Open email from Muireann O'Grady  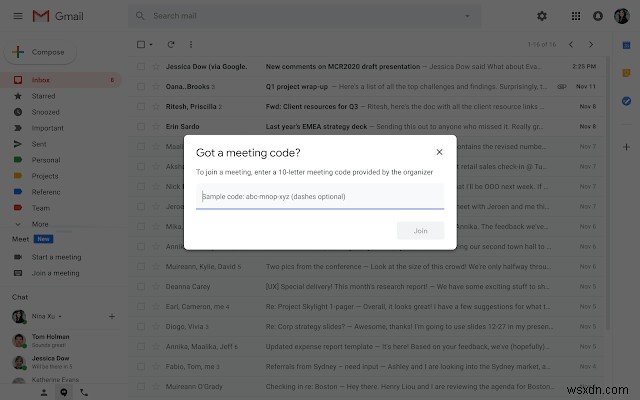[x=367, y=387]
